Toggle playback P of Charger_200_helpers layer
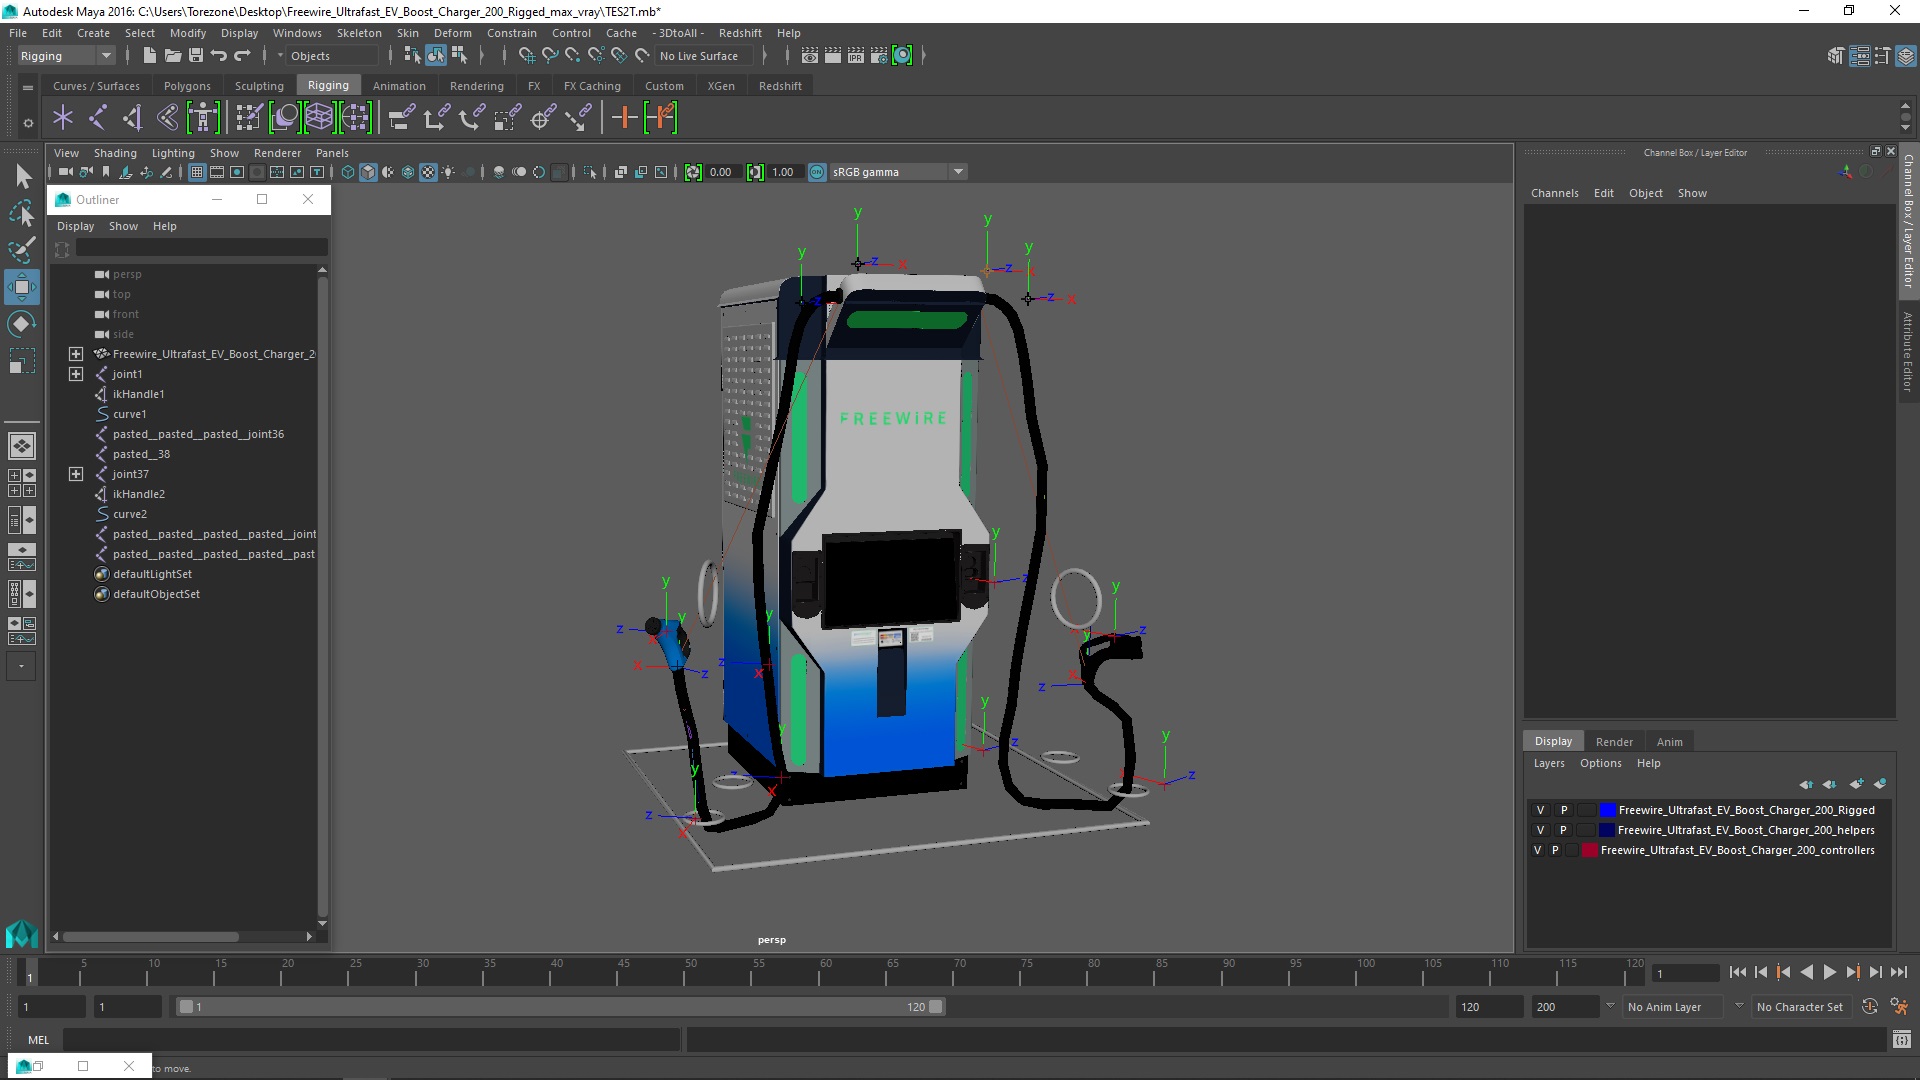Viewport: 1920px width, 1080px height. point(1563,830)
